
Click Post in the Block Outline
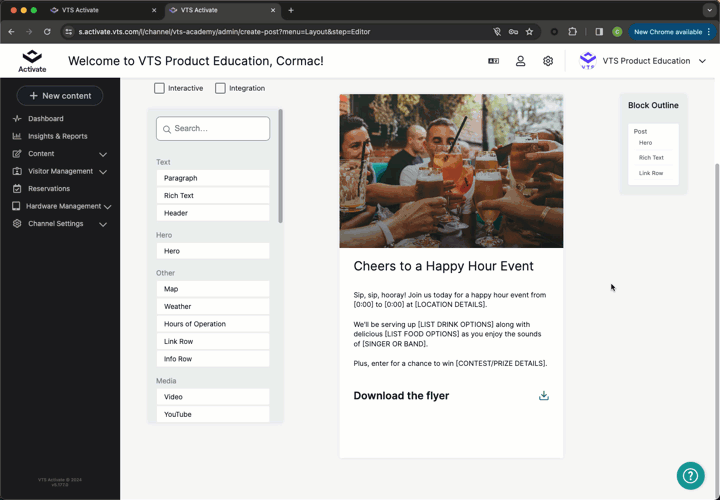[640, 131]
